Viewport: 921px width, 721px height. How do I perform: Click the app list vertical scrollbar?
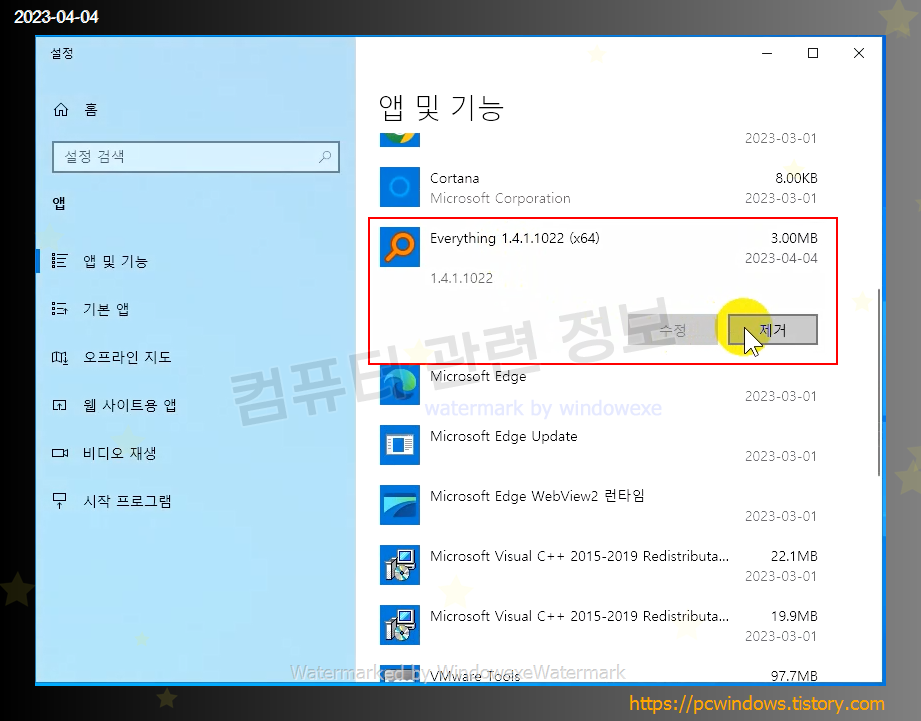tap(879, 382)
